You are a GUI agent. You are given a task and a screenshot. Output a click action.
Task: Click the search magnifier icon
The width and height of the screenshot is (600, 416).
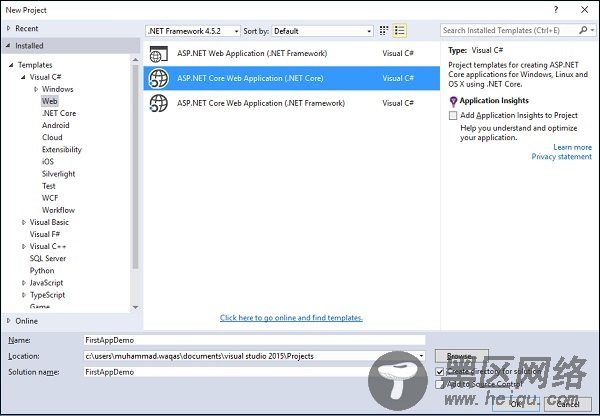tap(583, 30)
